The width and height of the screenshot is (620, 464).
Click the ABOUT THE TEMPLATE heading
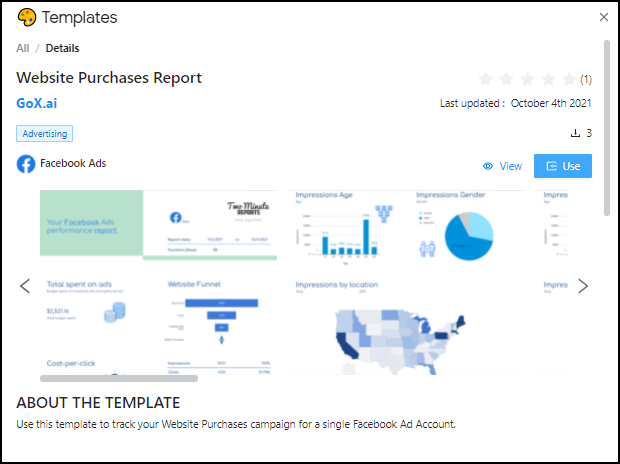click(x=98, y=403)
